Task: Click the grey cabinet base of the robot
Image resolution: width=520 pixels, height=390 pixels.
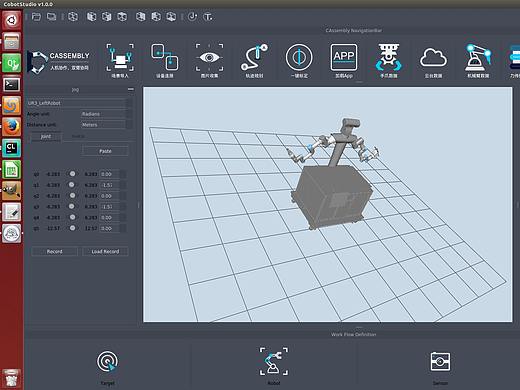Action: [x=332, y=197]
